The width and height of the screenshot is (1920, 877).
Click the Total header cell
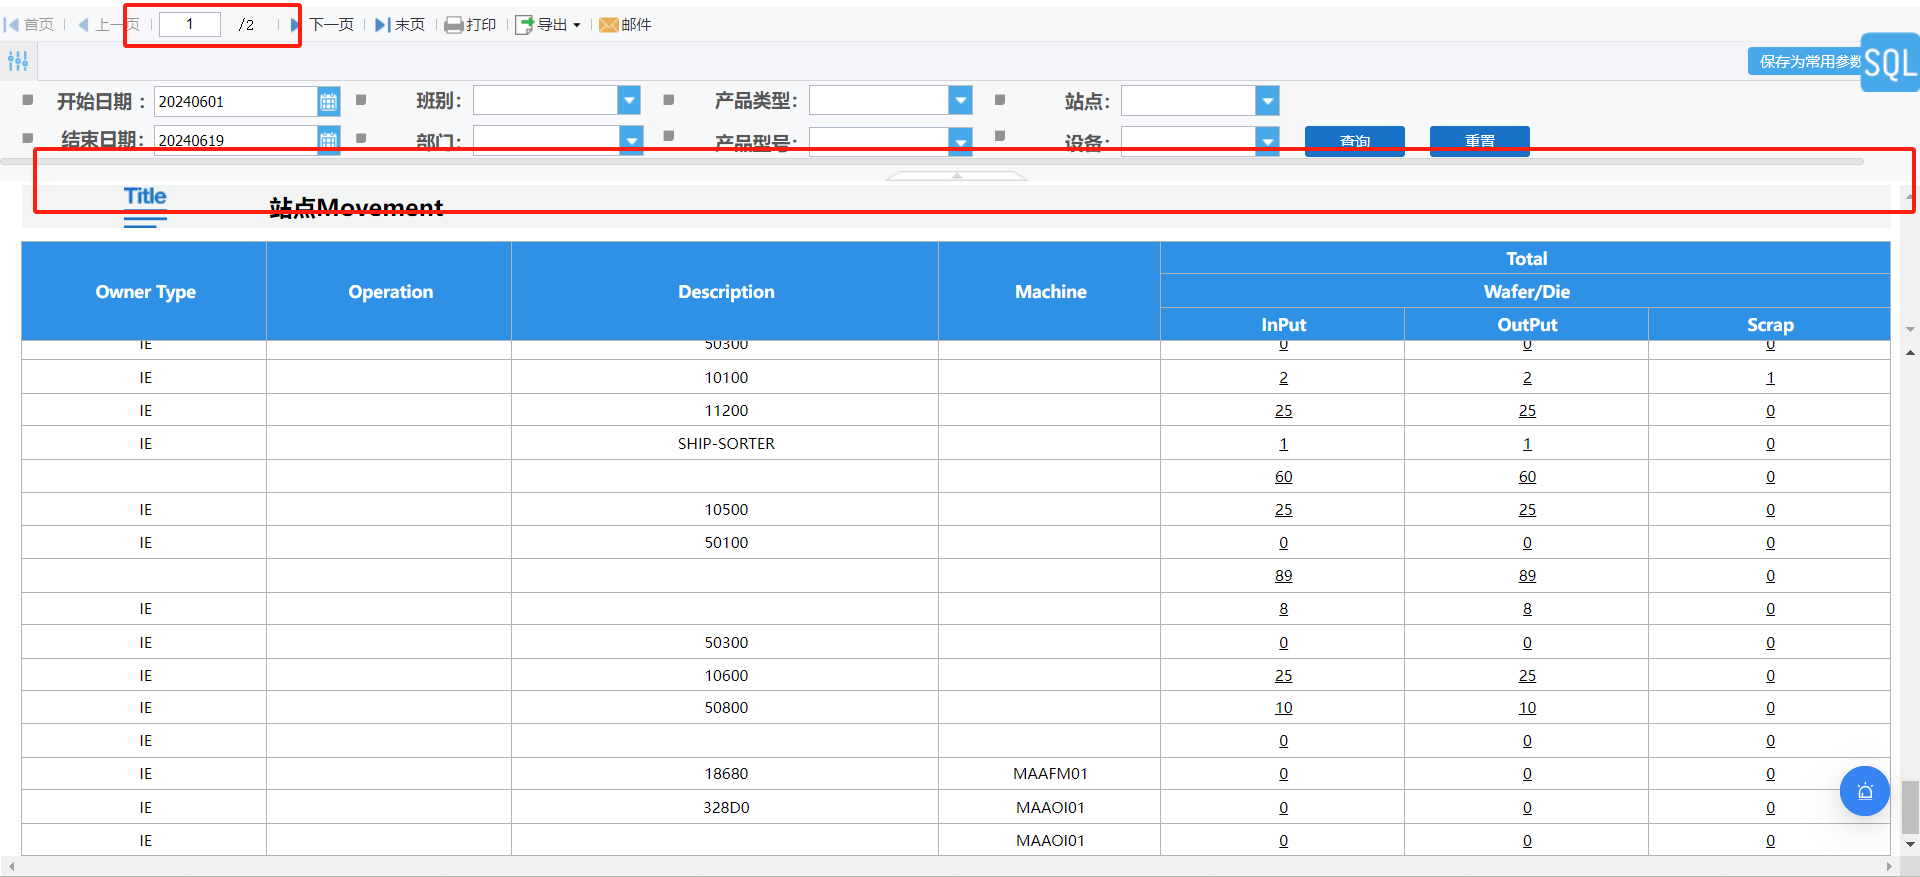[x=1526, y=258]
